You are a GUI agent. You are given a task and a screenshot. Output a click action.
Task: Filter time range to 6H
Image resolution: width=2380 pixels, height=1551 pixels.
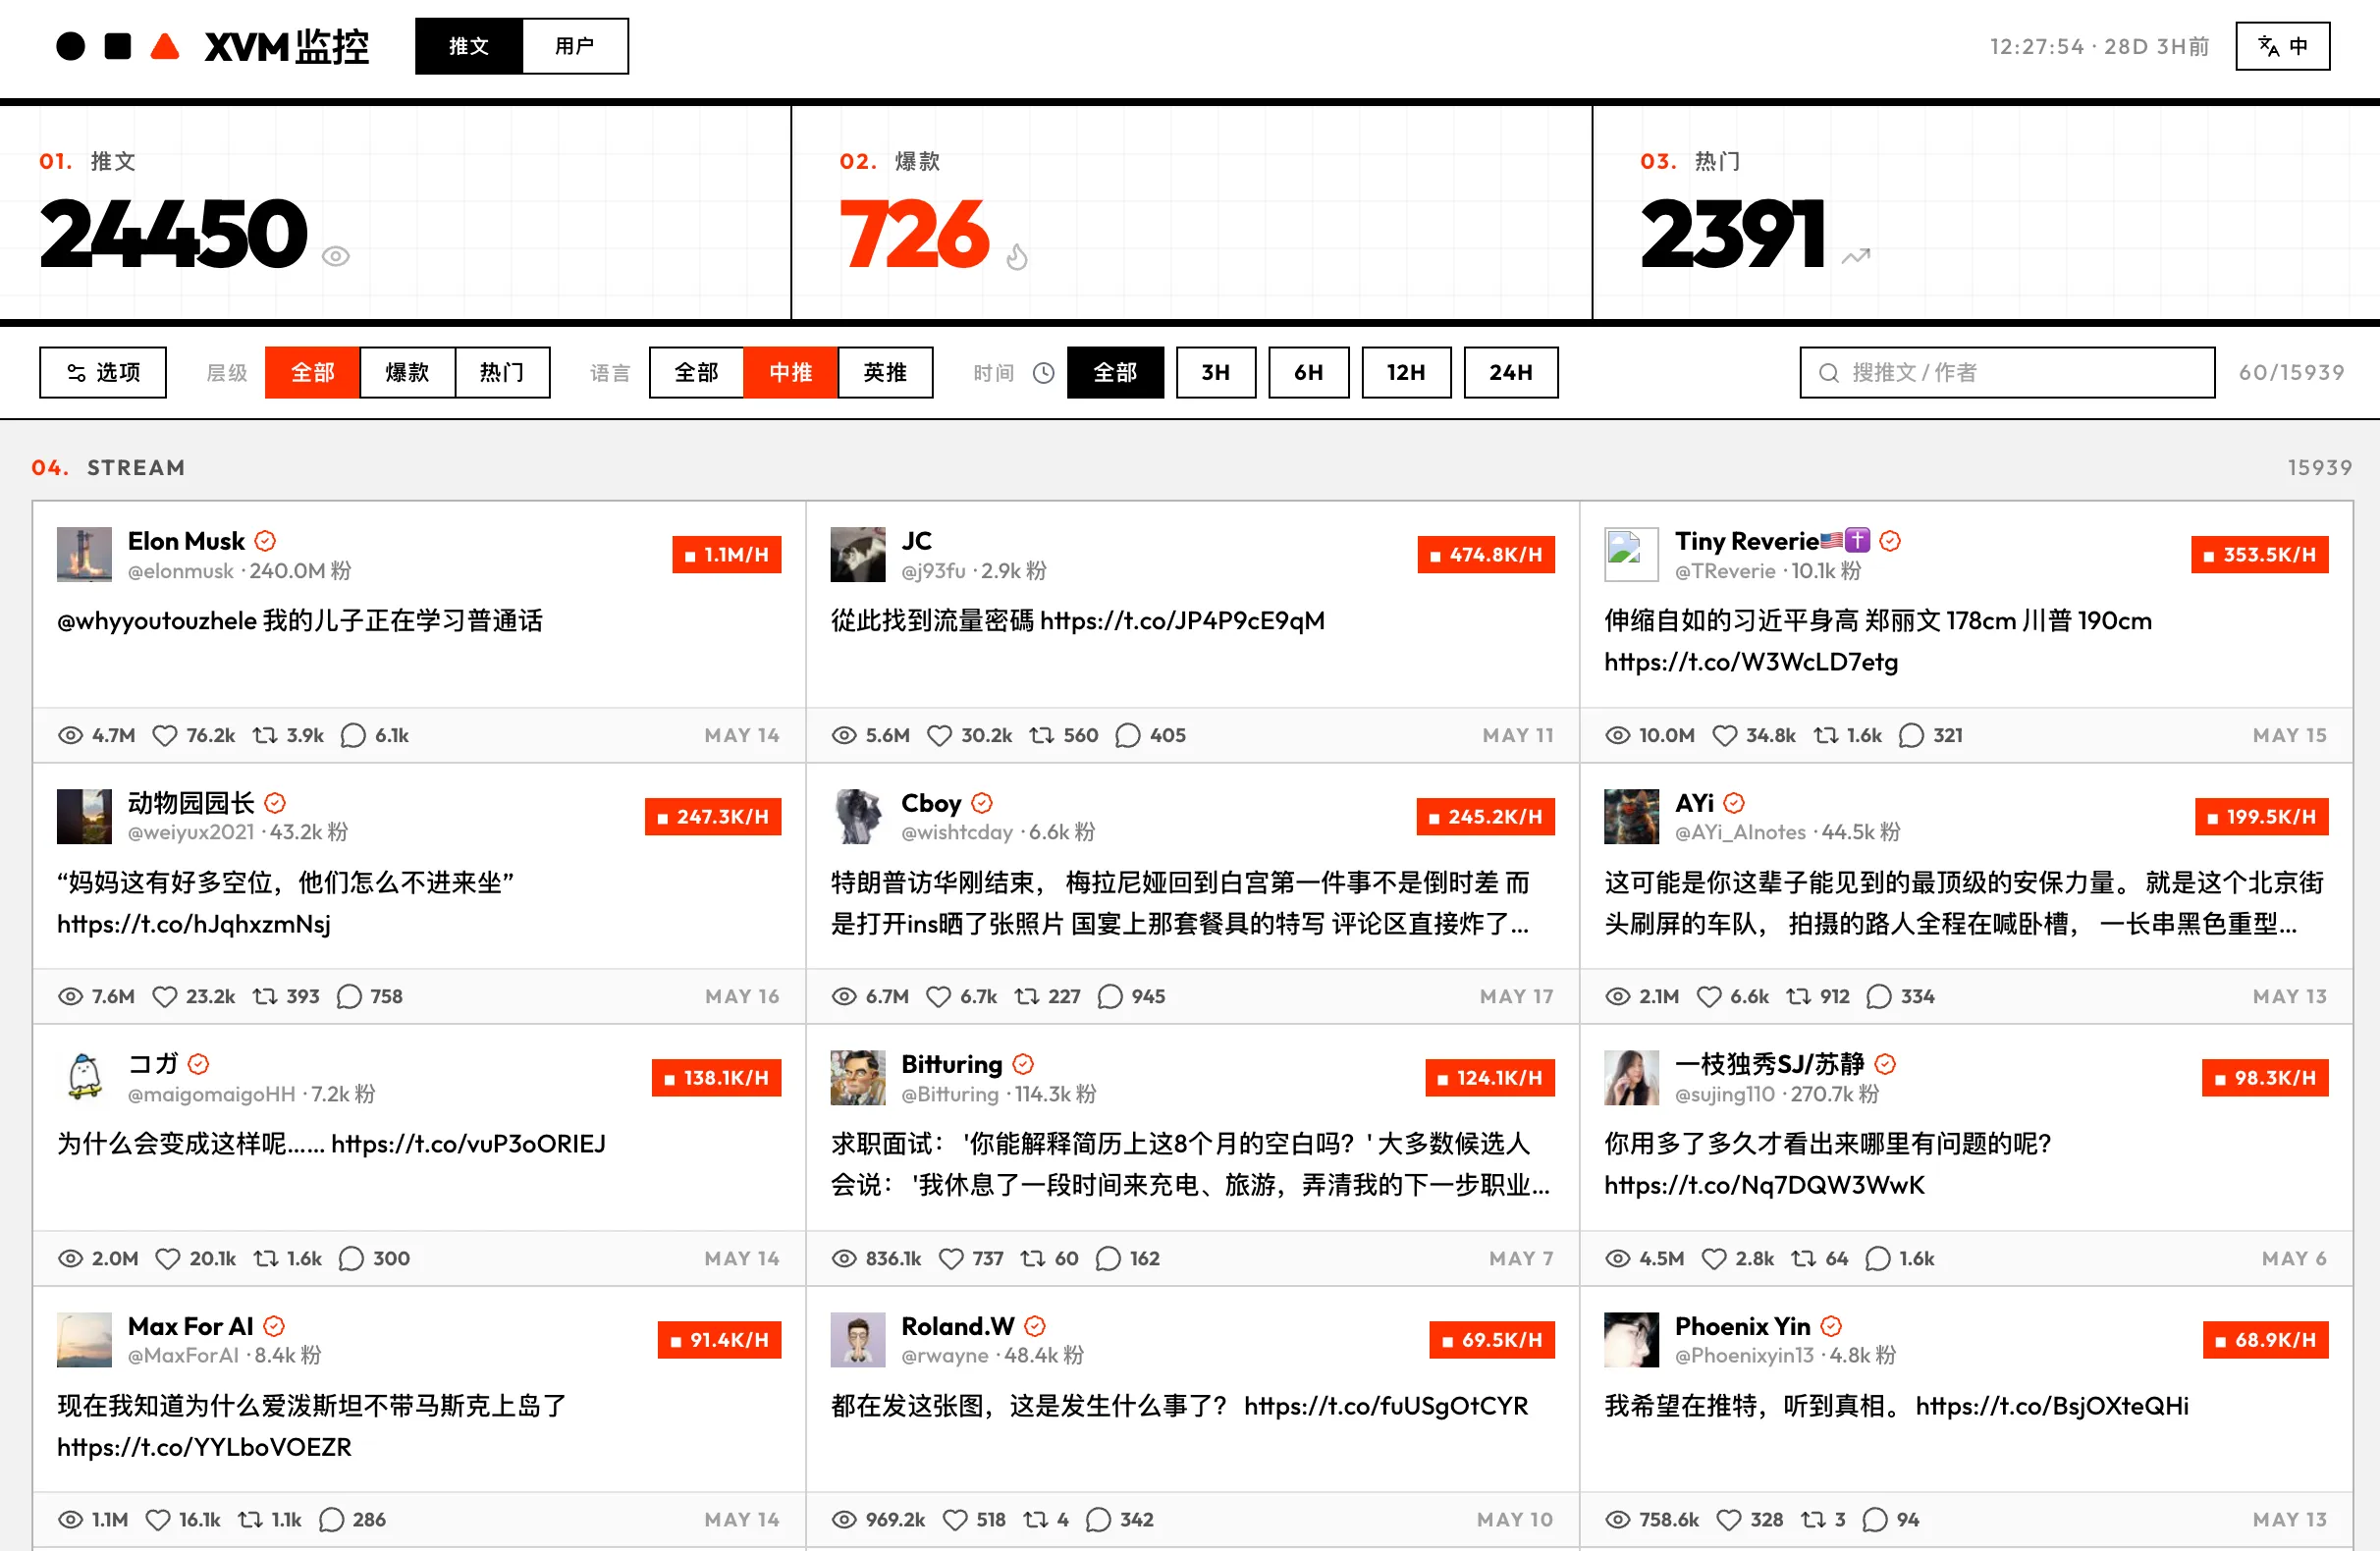pyautogui.click(x=1308, y=373)
